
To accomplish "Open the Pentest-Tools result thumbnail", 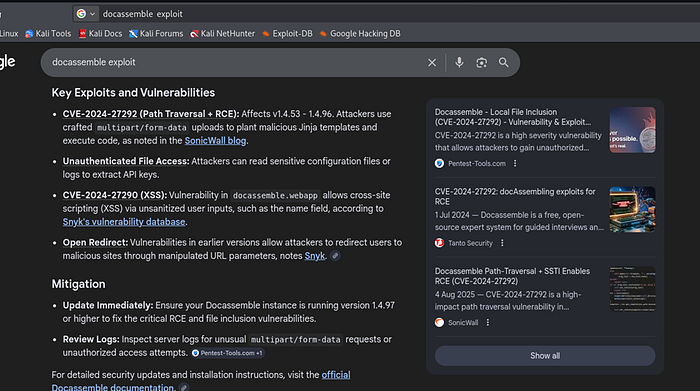I will pyautogui.click(x=633, y=130).
